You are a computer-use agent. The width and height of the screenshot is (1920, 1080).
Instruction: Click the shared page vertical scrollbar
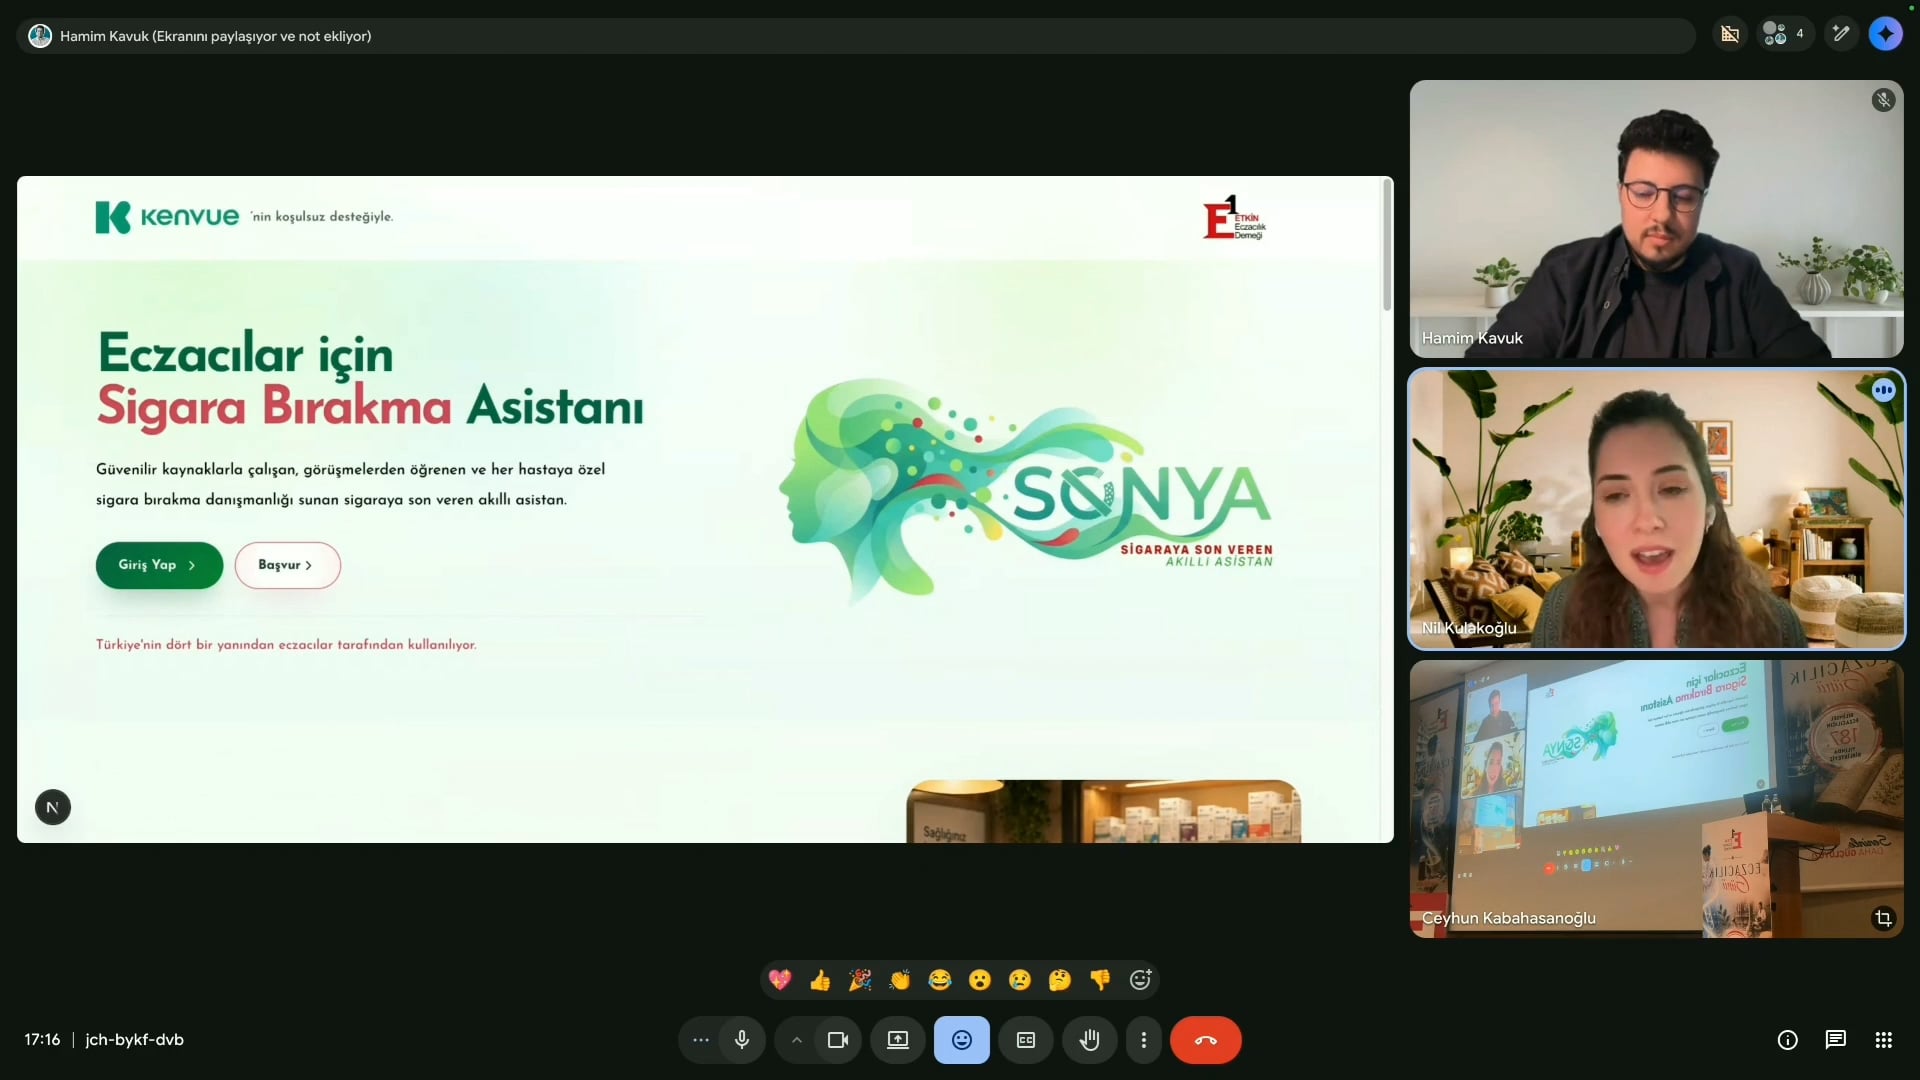[1387, 246]
